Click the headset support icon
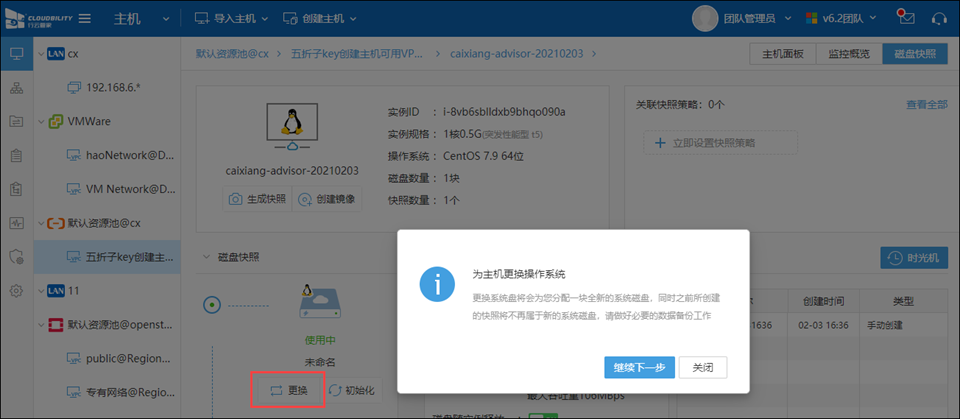The width and height of the screenshot is (960, 419). point(939,19)
